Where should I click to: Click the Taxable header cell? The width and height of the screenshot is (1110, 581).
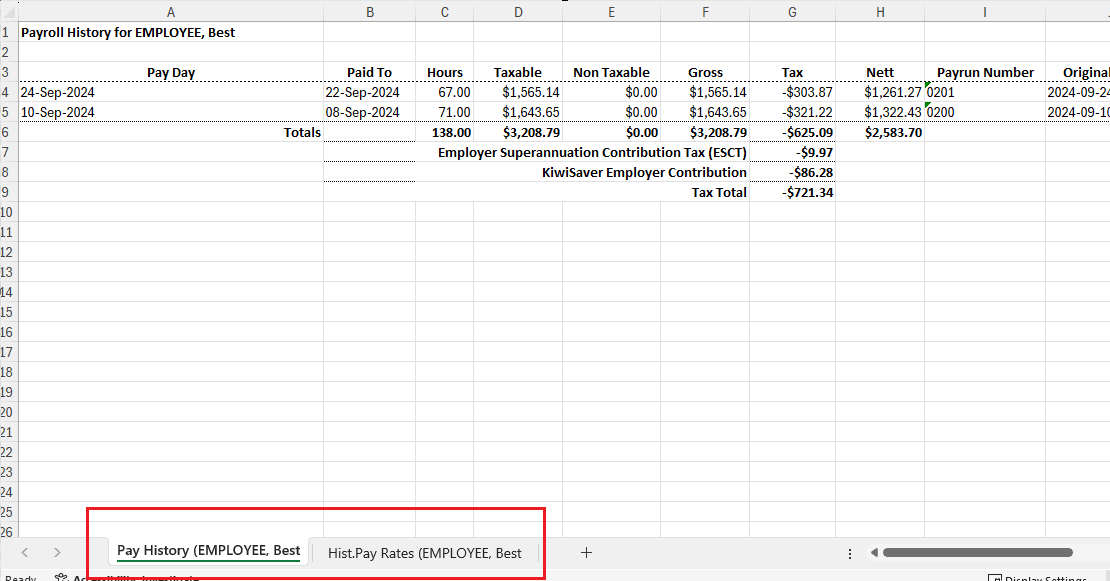pos(518,72)
